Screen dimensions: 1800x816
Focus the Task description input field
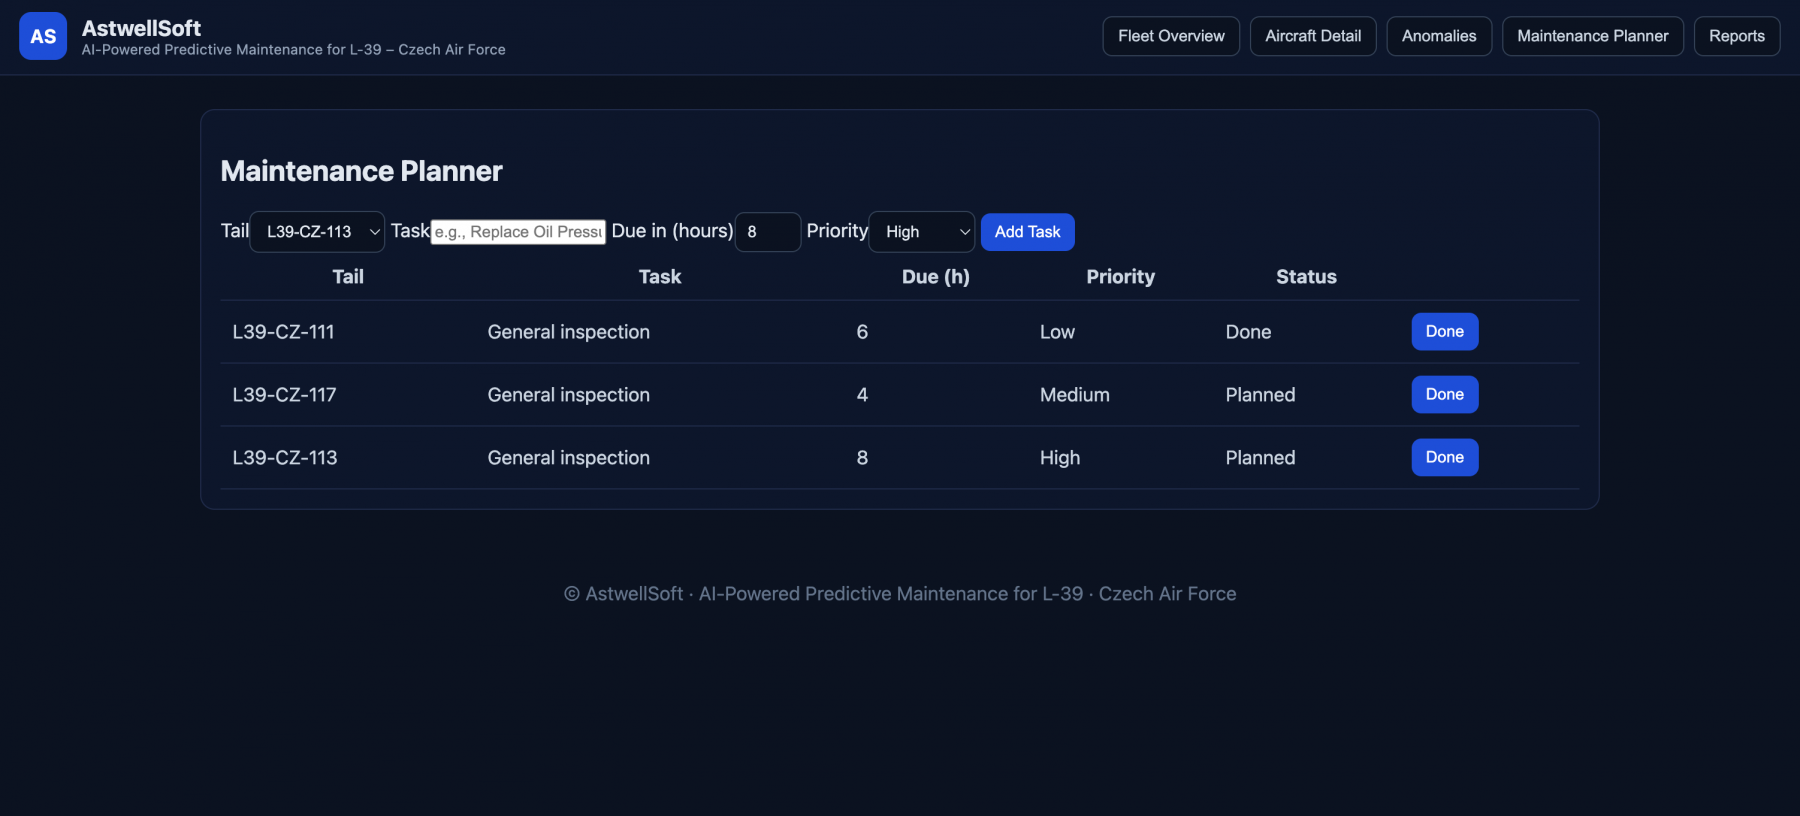click(x=518, y=232)
